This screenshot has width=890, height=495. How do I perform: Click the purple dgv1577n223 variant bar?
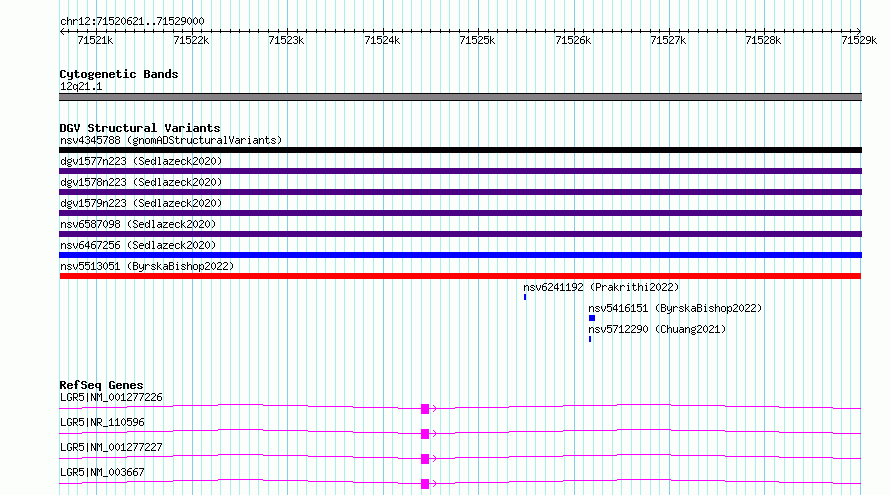point(460,171)
